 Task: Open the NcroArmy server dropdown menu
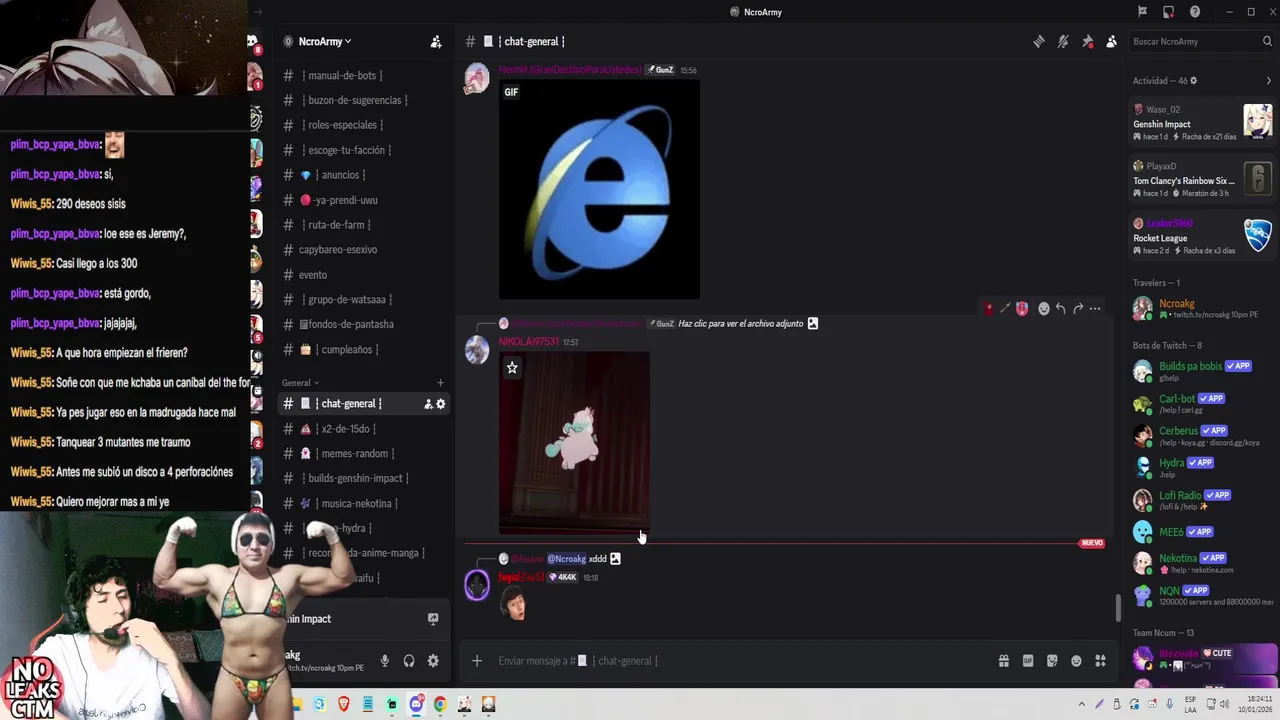[325, 42]
